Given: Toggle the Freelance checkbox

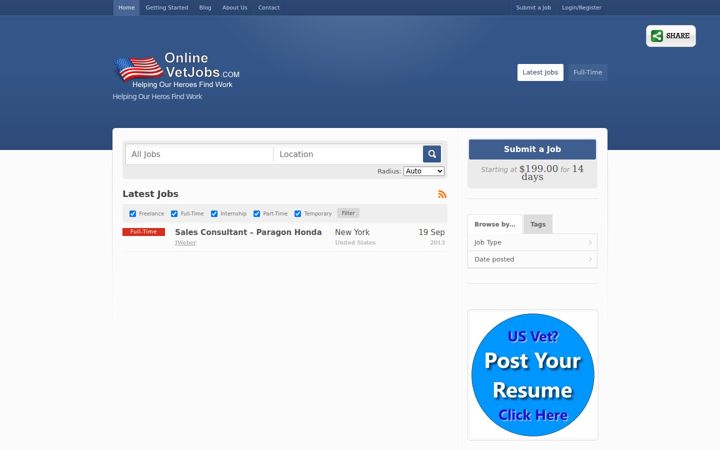Looking at the screenshot, I should 133,214.
